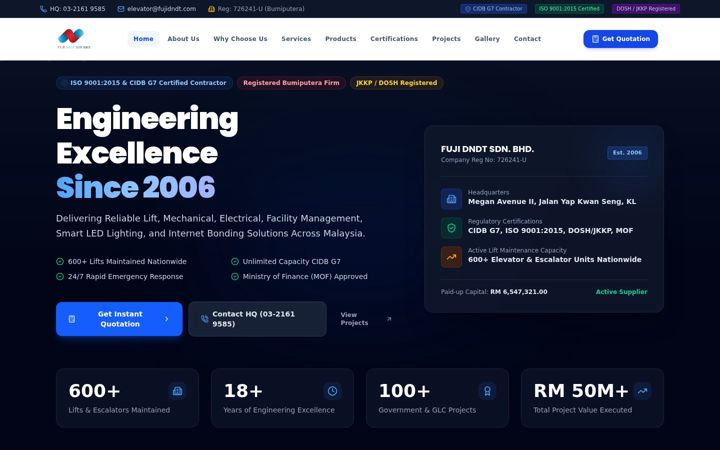Click Government & GLC Projects label
The height and width of the screenshot is (450, 720).
click(427, 410)
